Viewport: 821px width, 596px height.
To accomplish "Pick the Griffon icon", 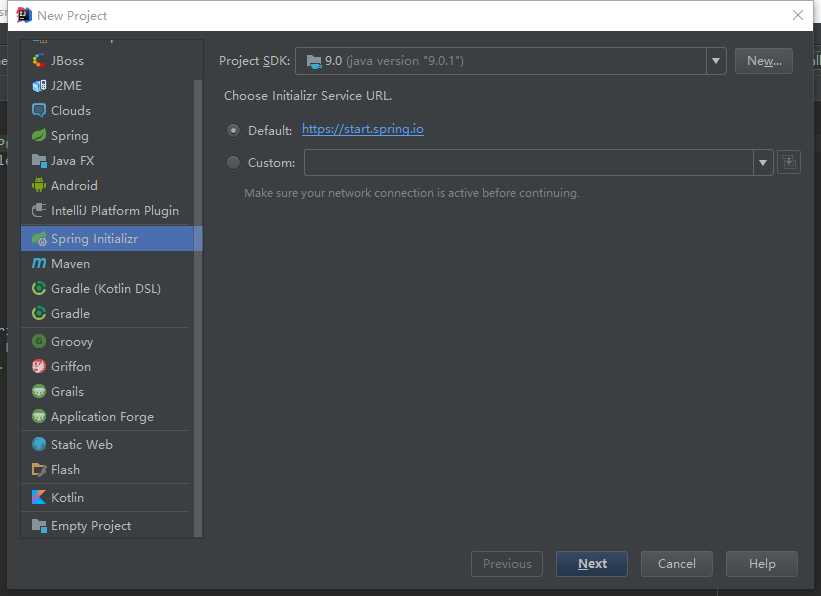I will [x=39, y=367].
